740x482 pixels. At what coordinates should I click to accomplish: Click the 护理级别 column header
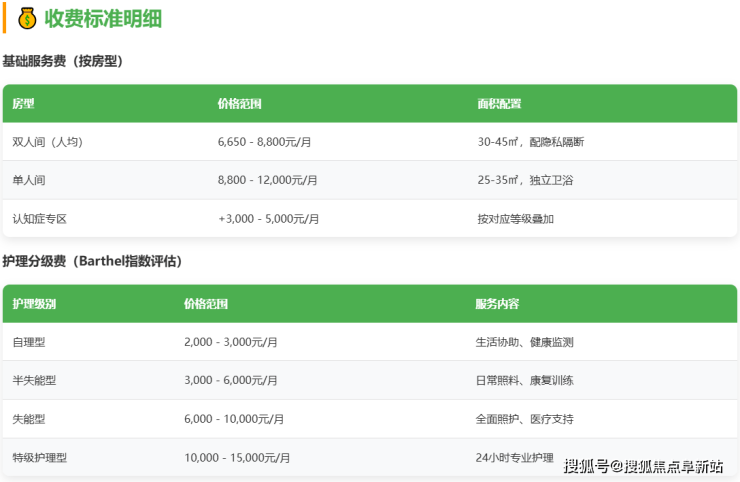34,304
